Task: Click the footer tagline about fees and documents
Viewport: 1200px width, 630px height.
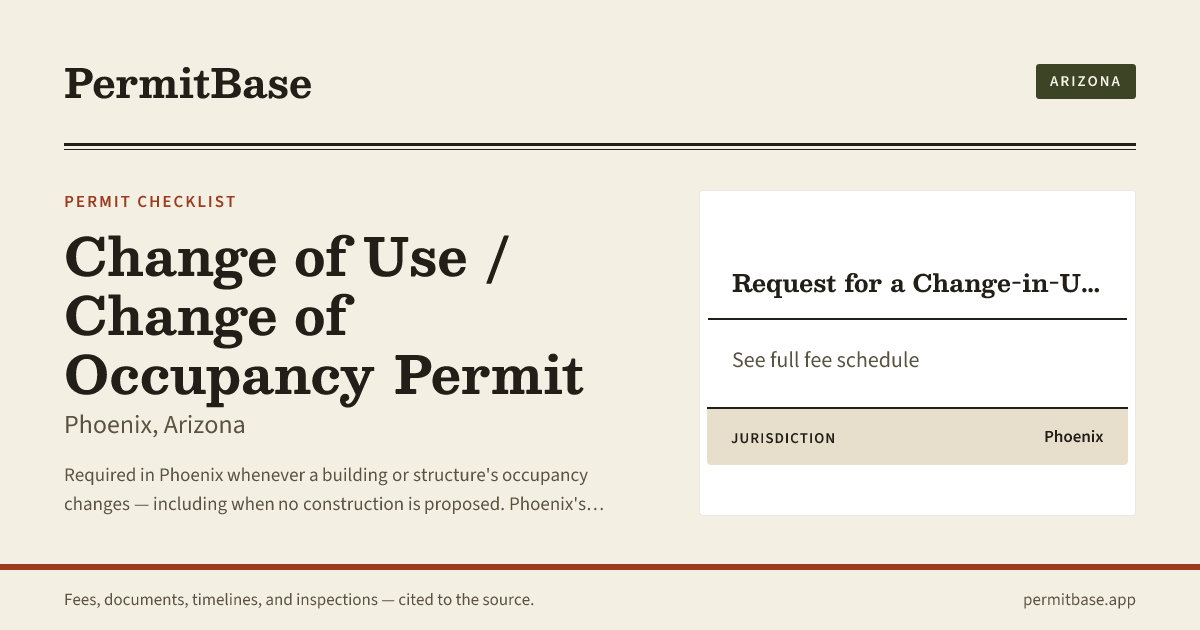Action: [x=299, y=600]
